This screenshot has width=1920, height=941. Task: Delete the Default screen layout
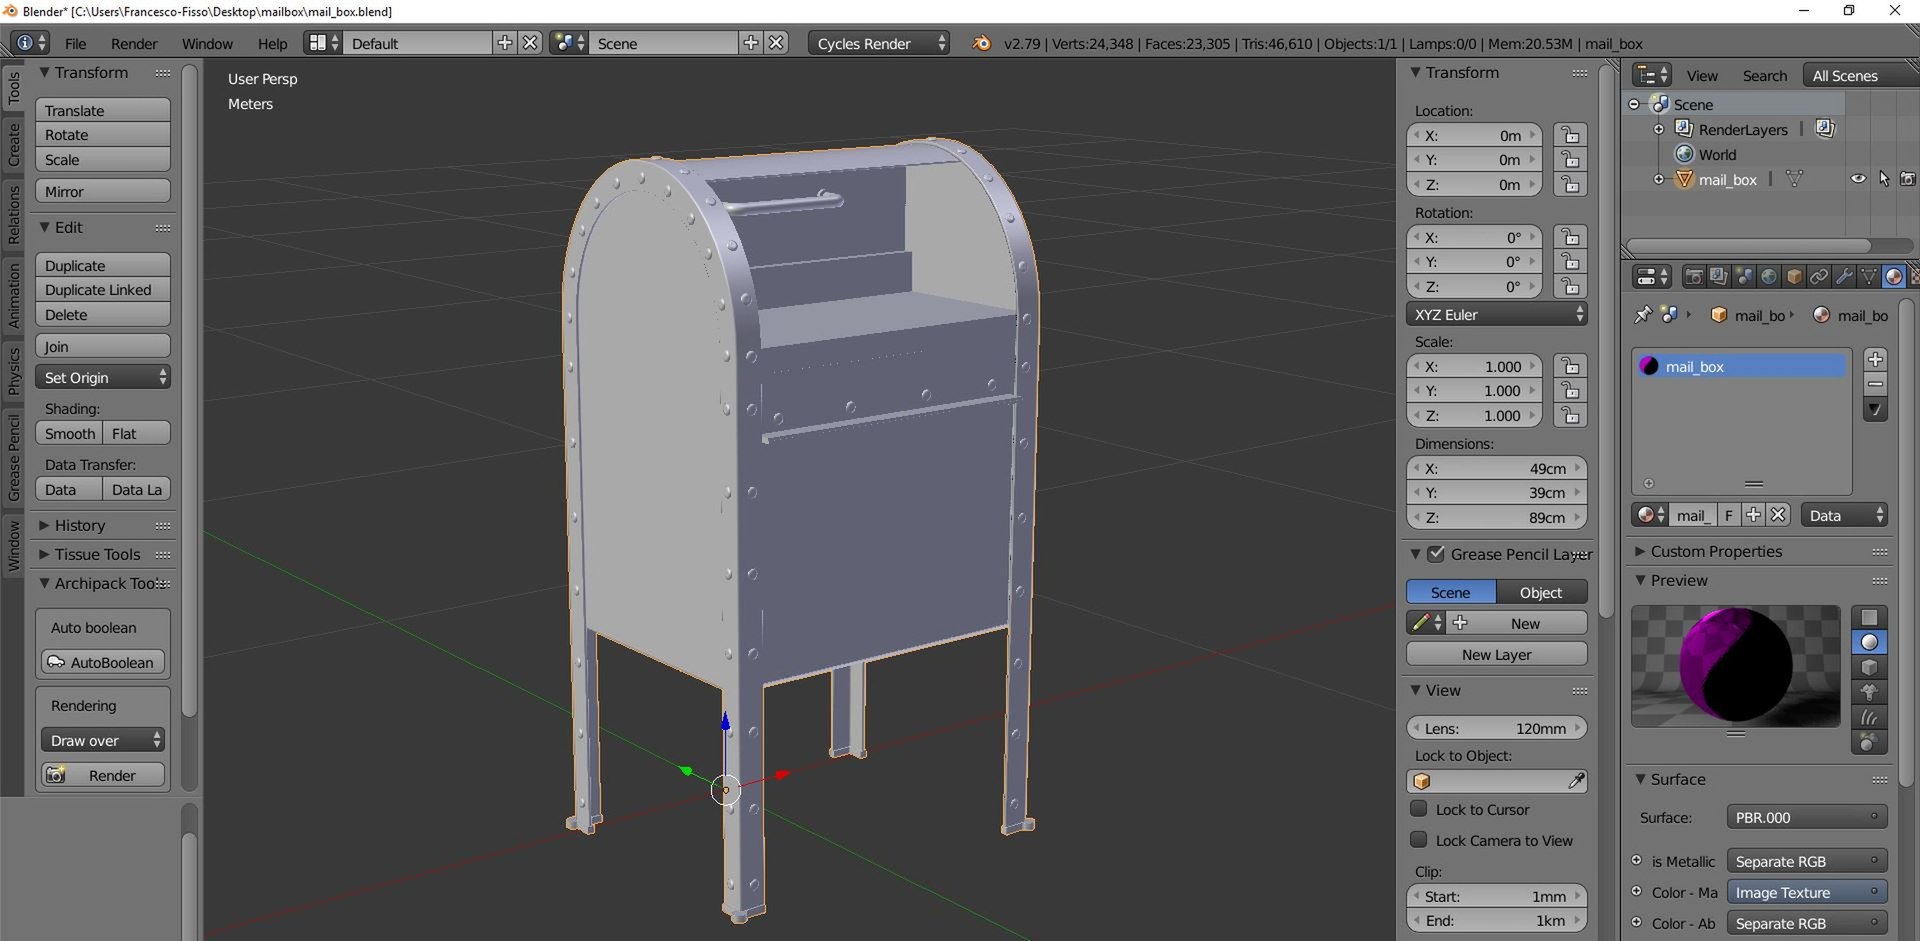pos(530,43)
